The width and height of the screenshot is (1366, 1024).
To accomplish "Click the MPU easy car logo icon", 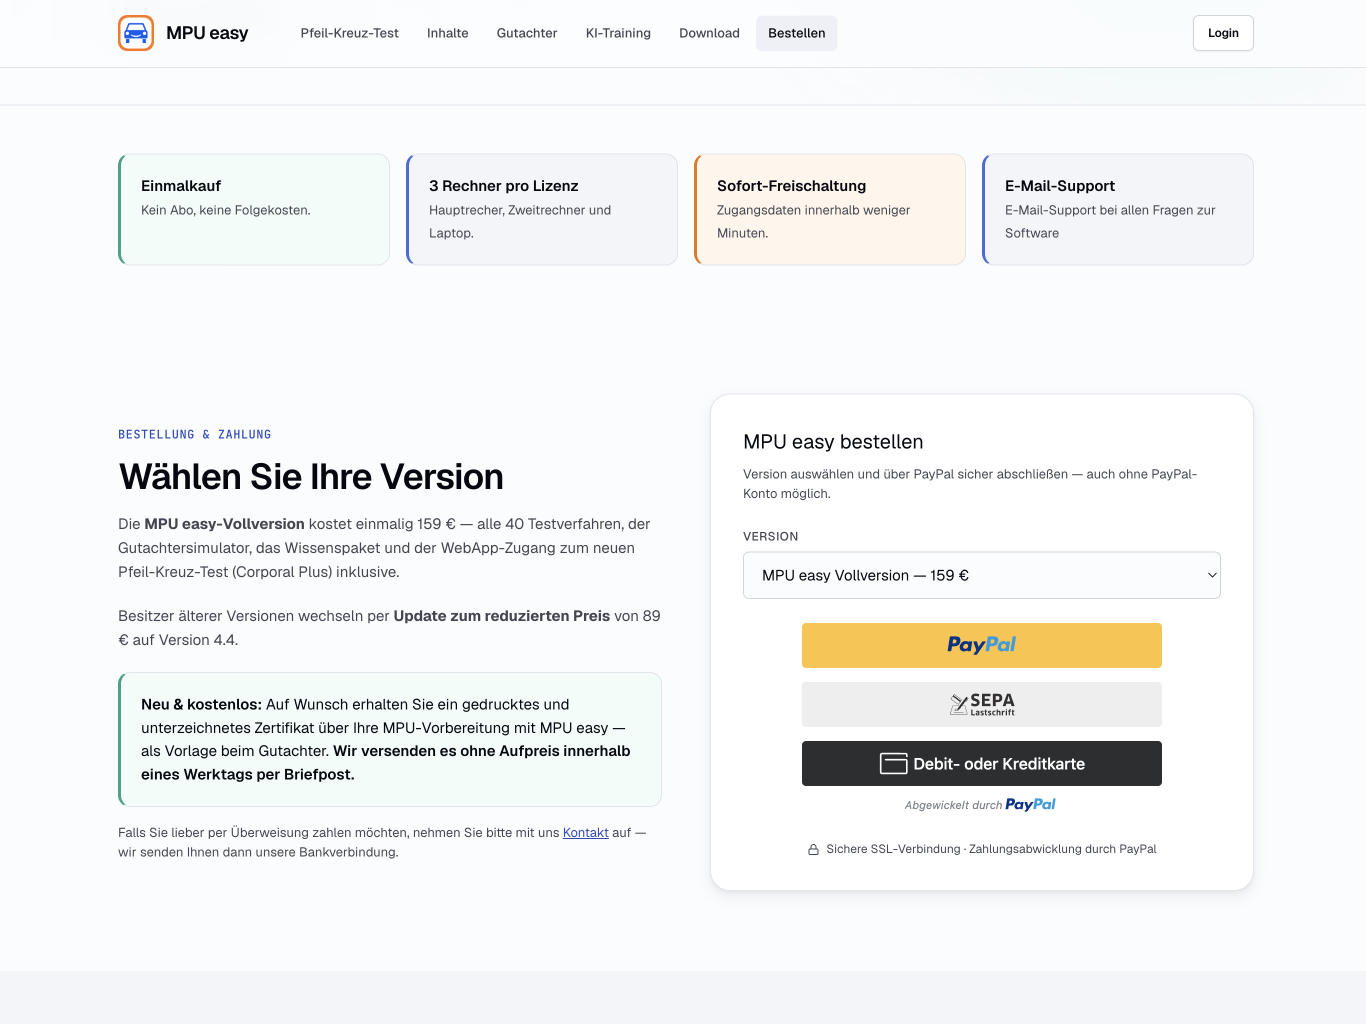I will 136,33.
